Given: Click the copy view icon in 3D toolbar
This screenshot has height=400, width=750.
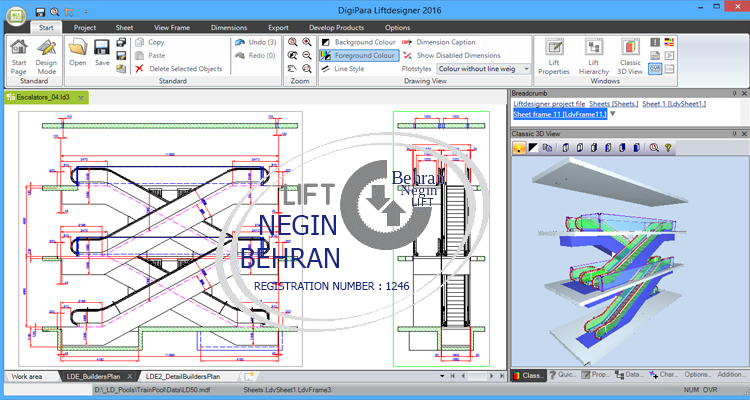Looking at the screenshot, I should [547, 148].
